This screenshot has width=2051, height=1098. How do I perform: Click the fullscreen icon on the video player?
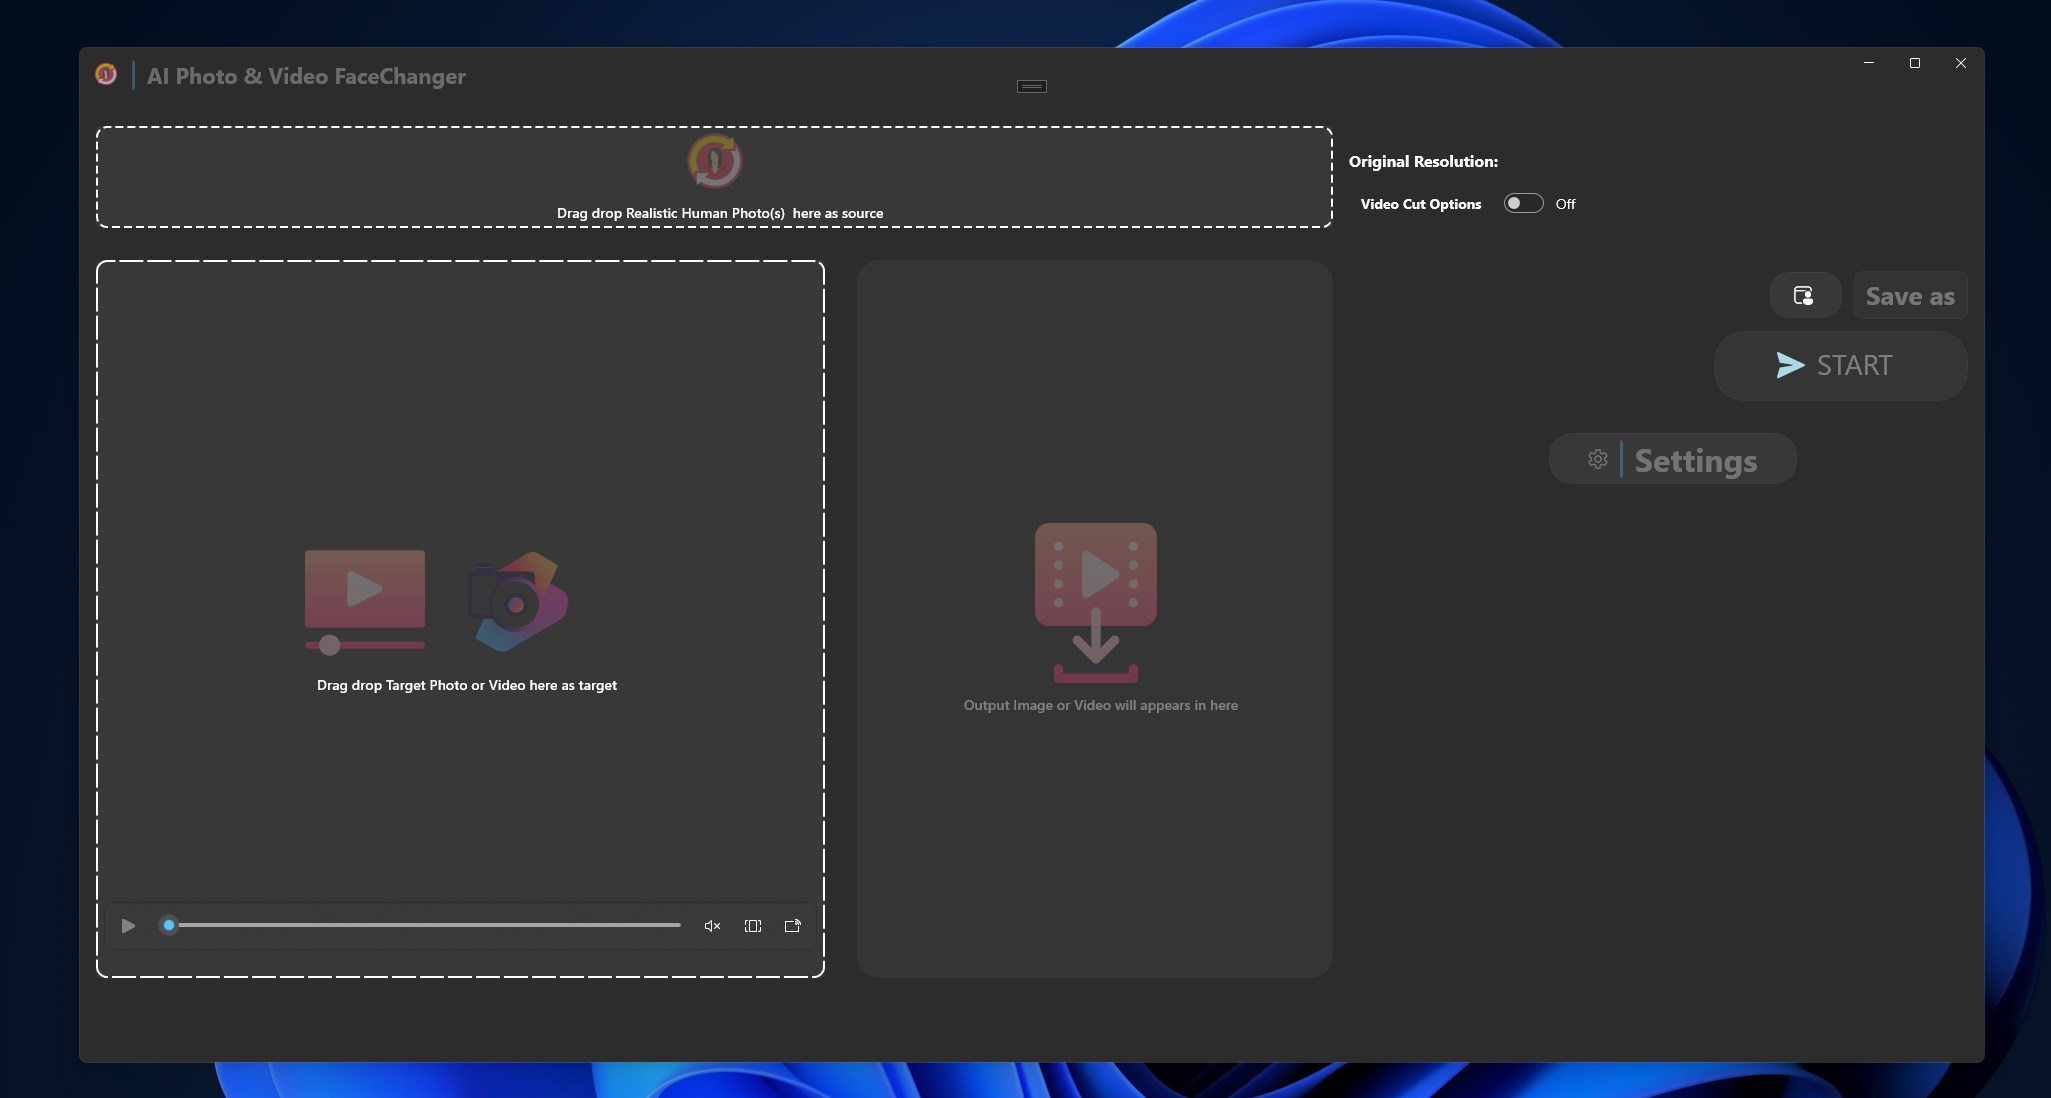click(x=752, y=925)
